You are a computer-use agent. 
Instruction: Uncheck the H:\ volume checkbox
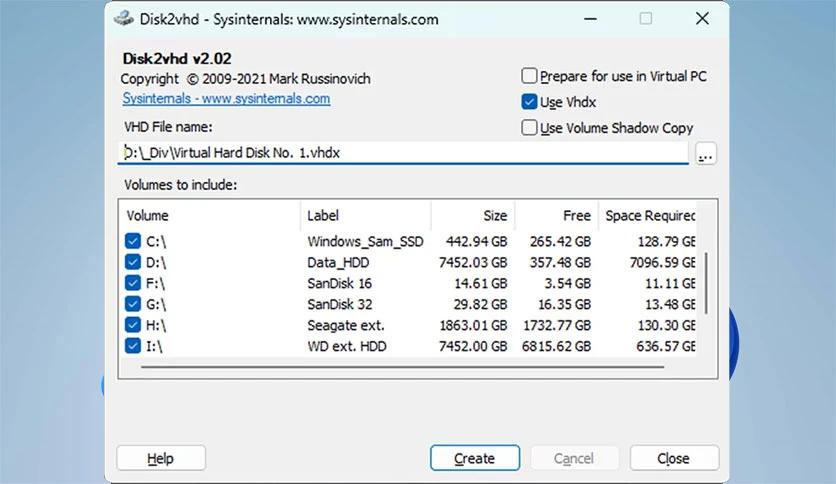[x=133, y=325]
